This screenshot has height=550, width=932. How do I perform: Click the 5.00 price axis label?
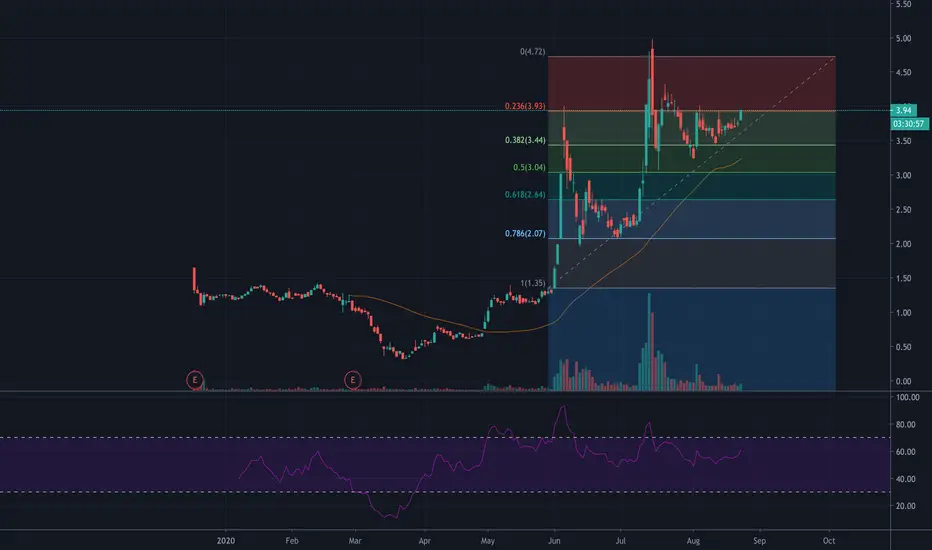(x=903, y=38)
